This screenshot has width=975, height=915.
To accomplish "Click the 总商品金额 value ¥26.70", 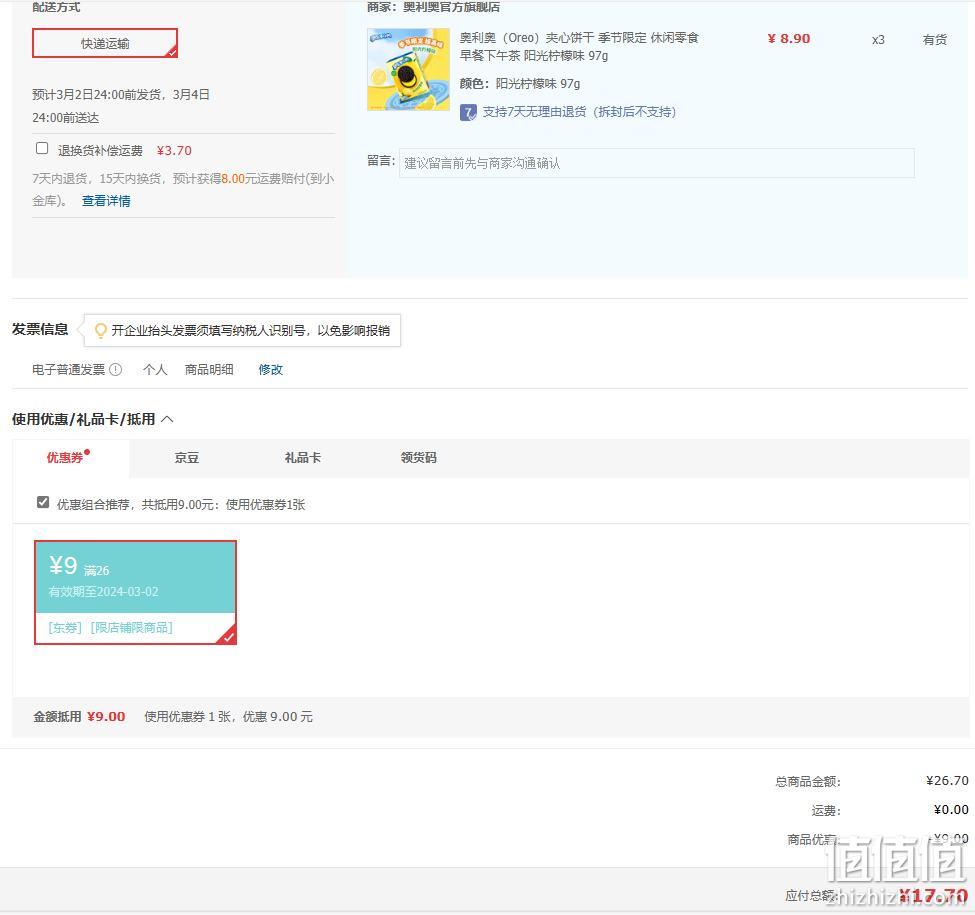I will tap(947, 781).
